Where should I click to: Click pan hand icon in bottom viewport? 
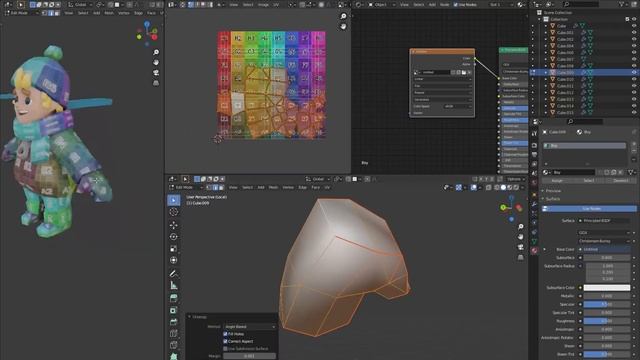(x=520, y=237)
